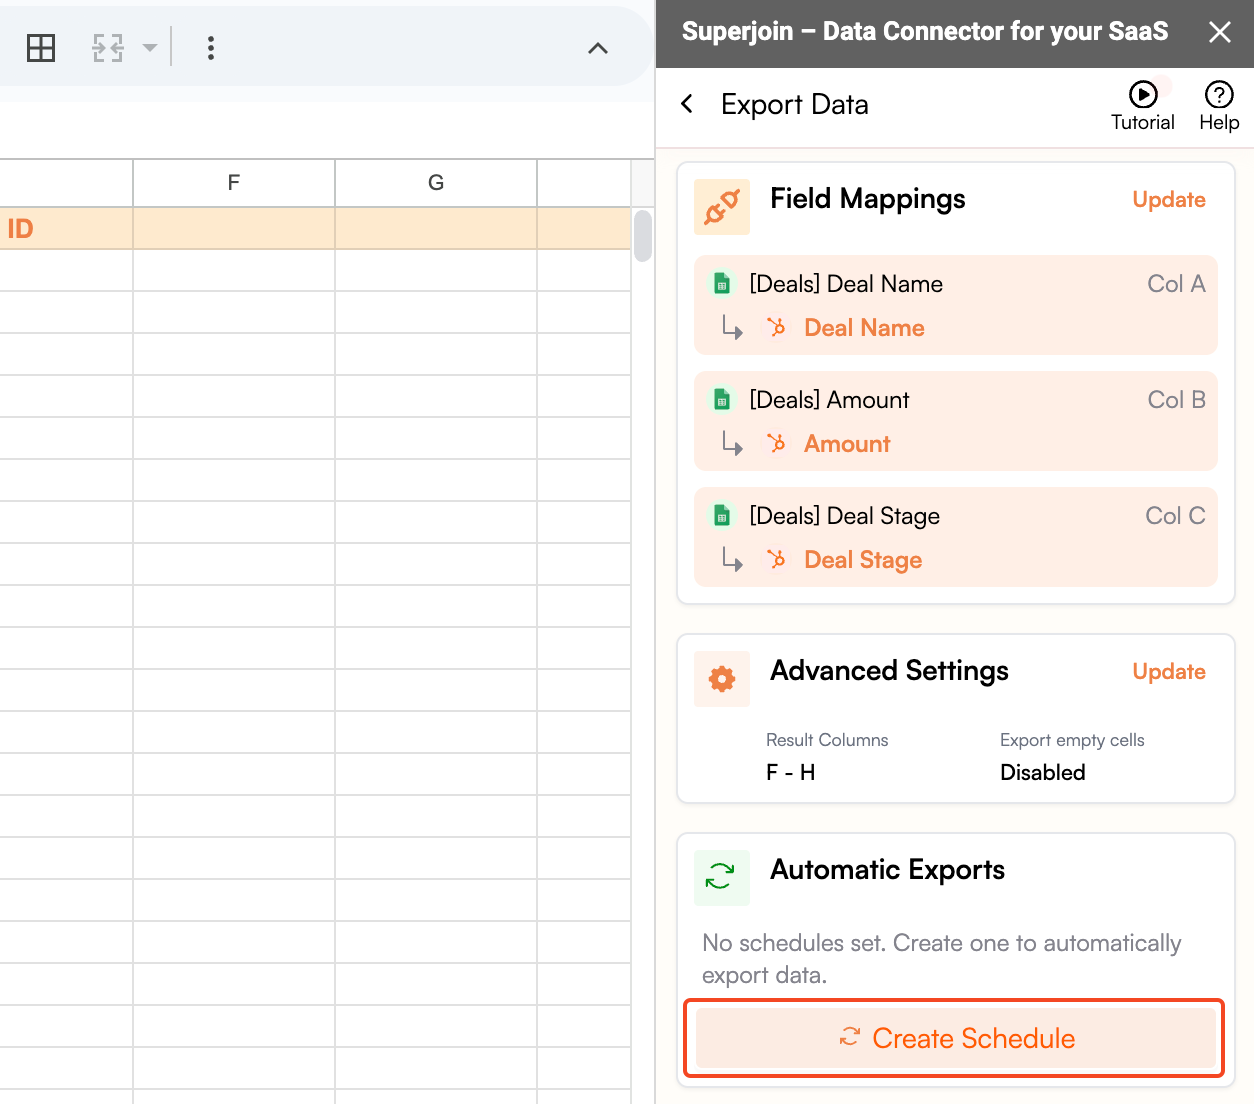Close the Superjoin side panel
Viewport: 1254px width, 1104px height.
pos(1220,32)
